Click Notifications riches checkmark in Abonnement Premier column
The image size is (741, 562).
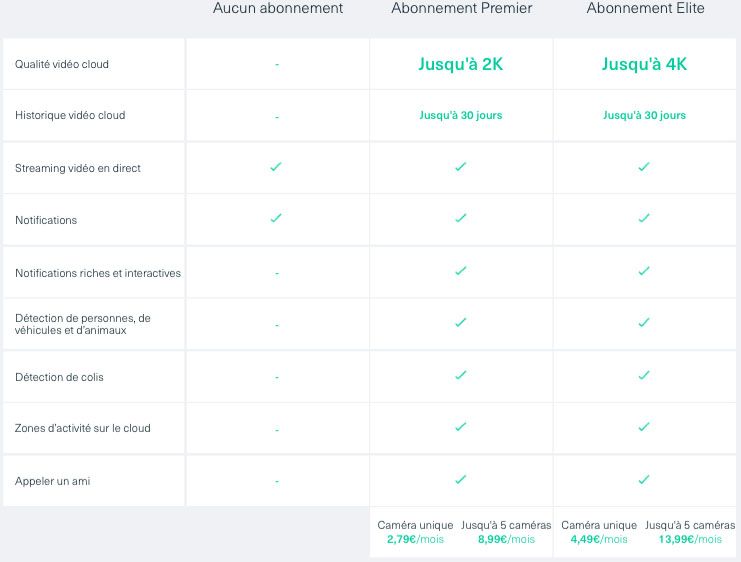tap(460, 271)
